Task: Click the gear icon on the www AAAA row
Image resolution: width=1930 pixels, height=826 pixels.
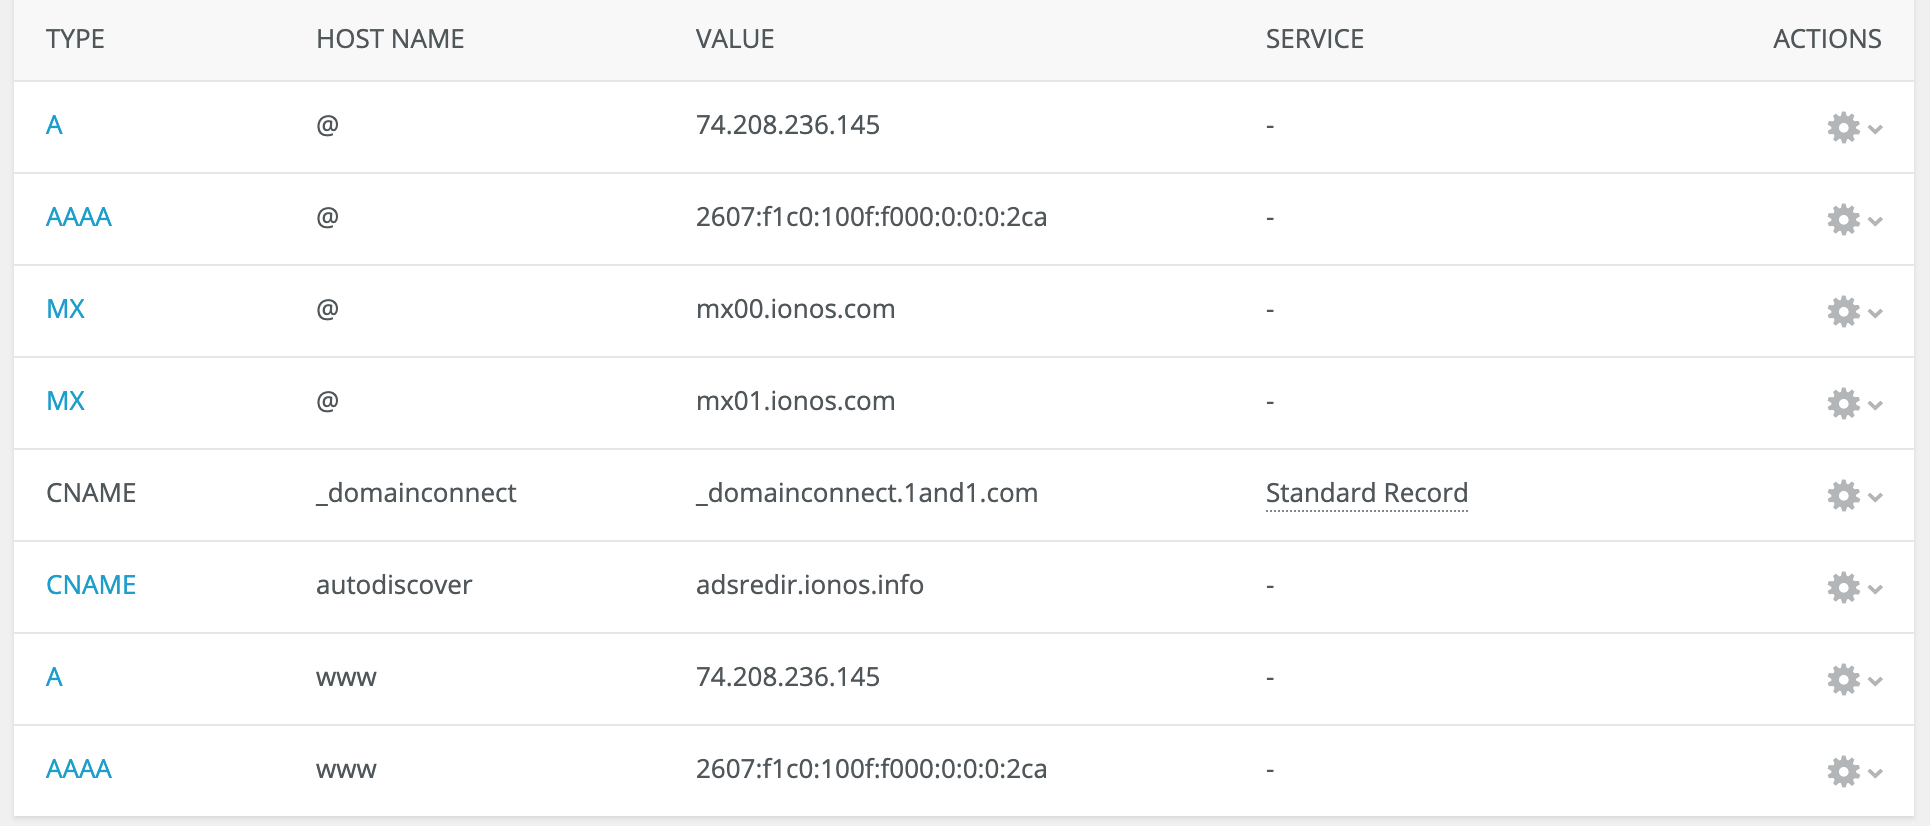Action: (x=1843, y=770)
